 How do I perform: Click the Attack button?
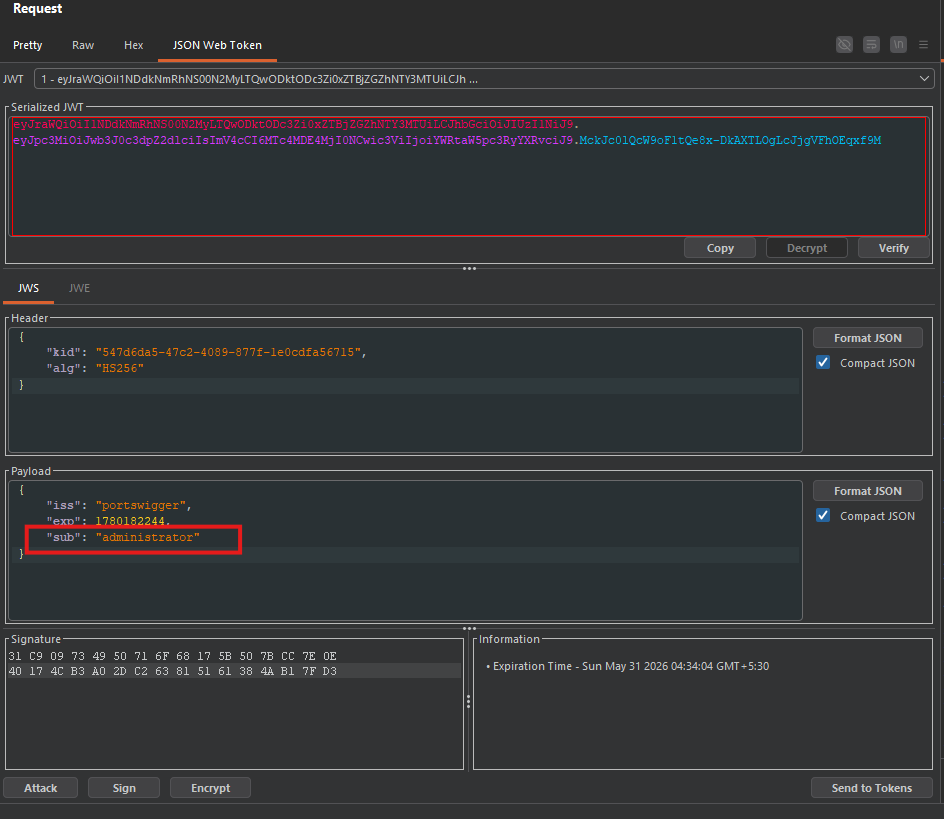click(40, 788)
